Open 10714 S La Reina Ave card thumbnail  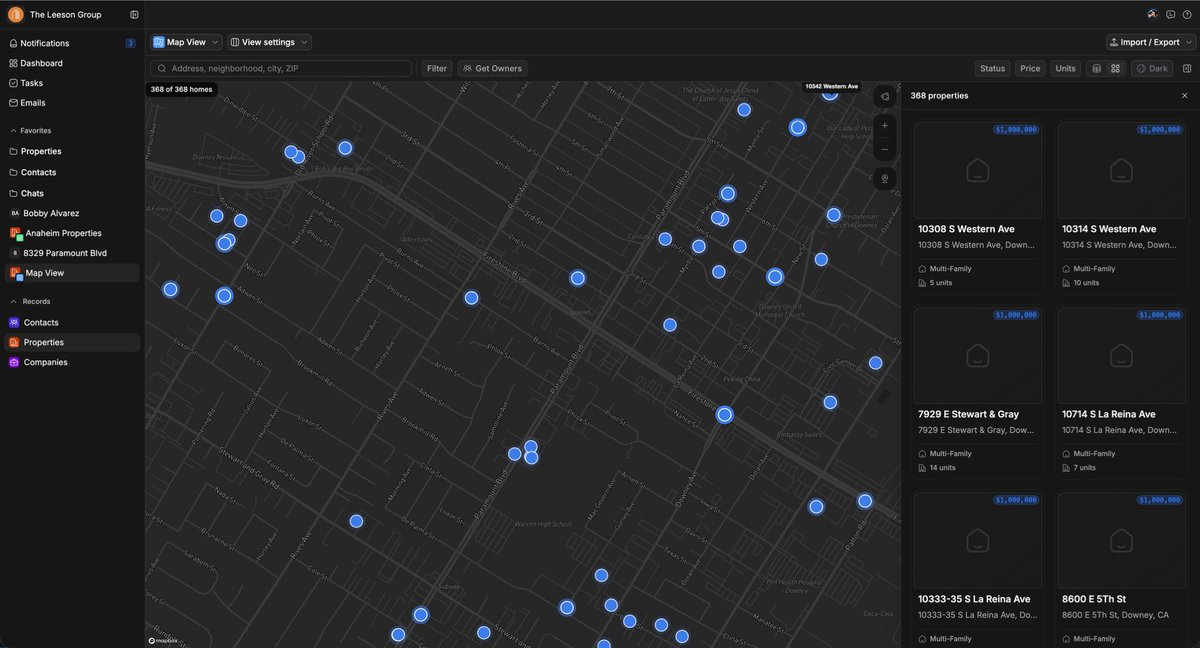[x=1121, y=355]
